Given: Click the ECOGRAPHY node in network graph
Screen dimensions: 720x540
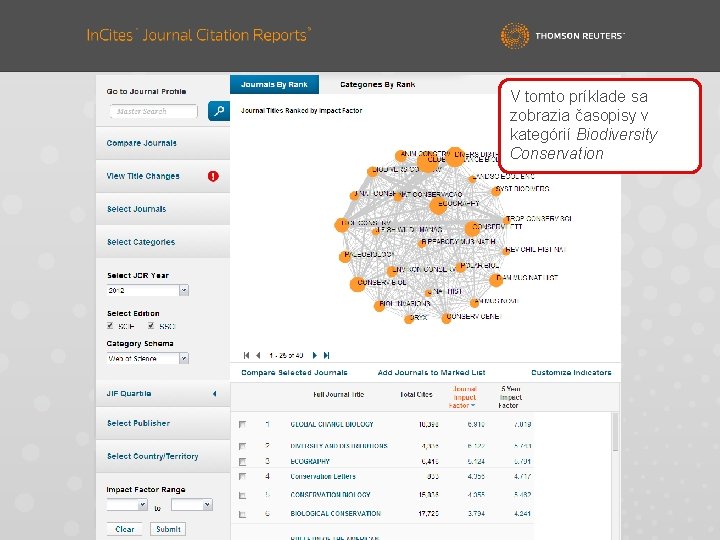Looking at the screenshot, I should tap(438, 206).
